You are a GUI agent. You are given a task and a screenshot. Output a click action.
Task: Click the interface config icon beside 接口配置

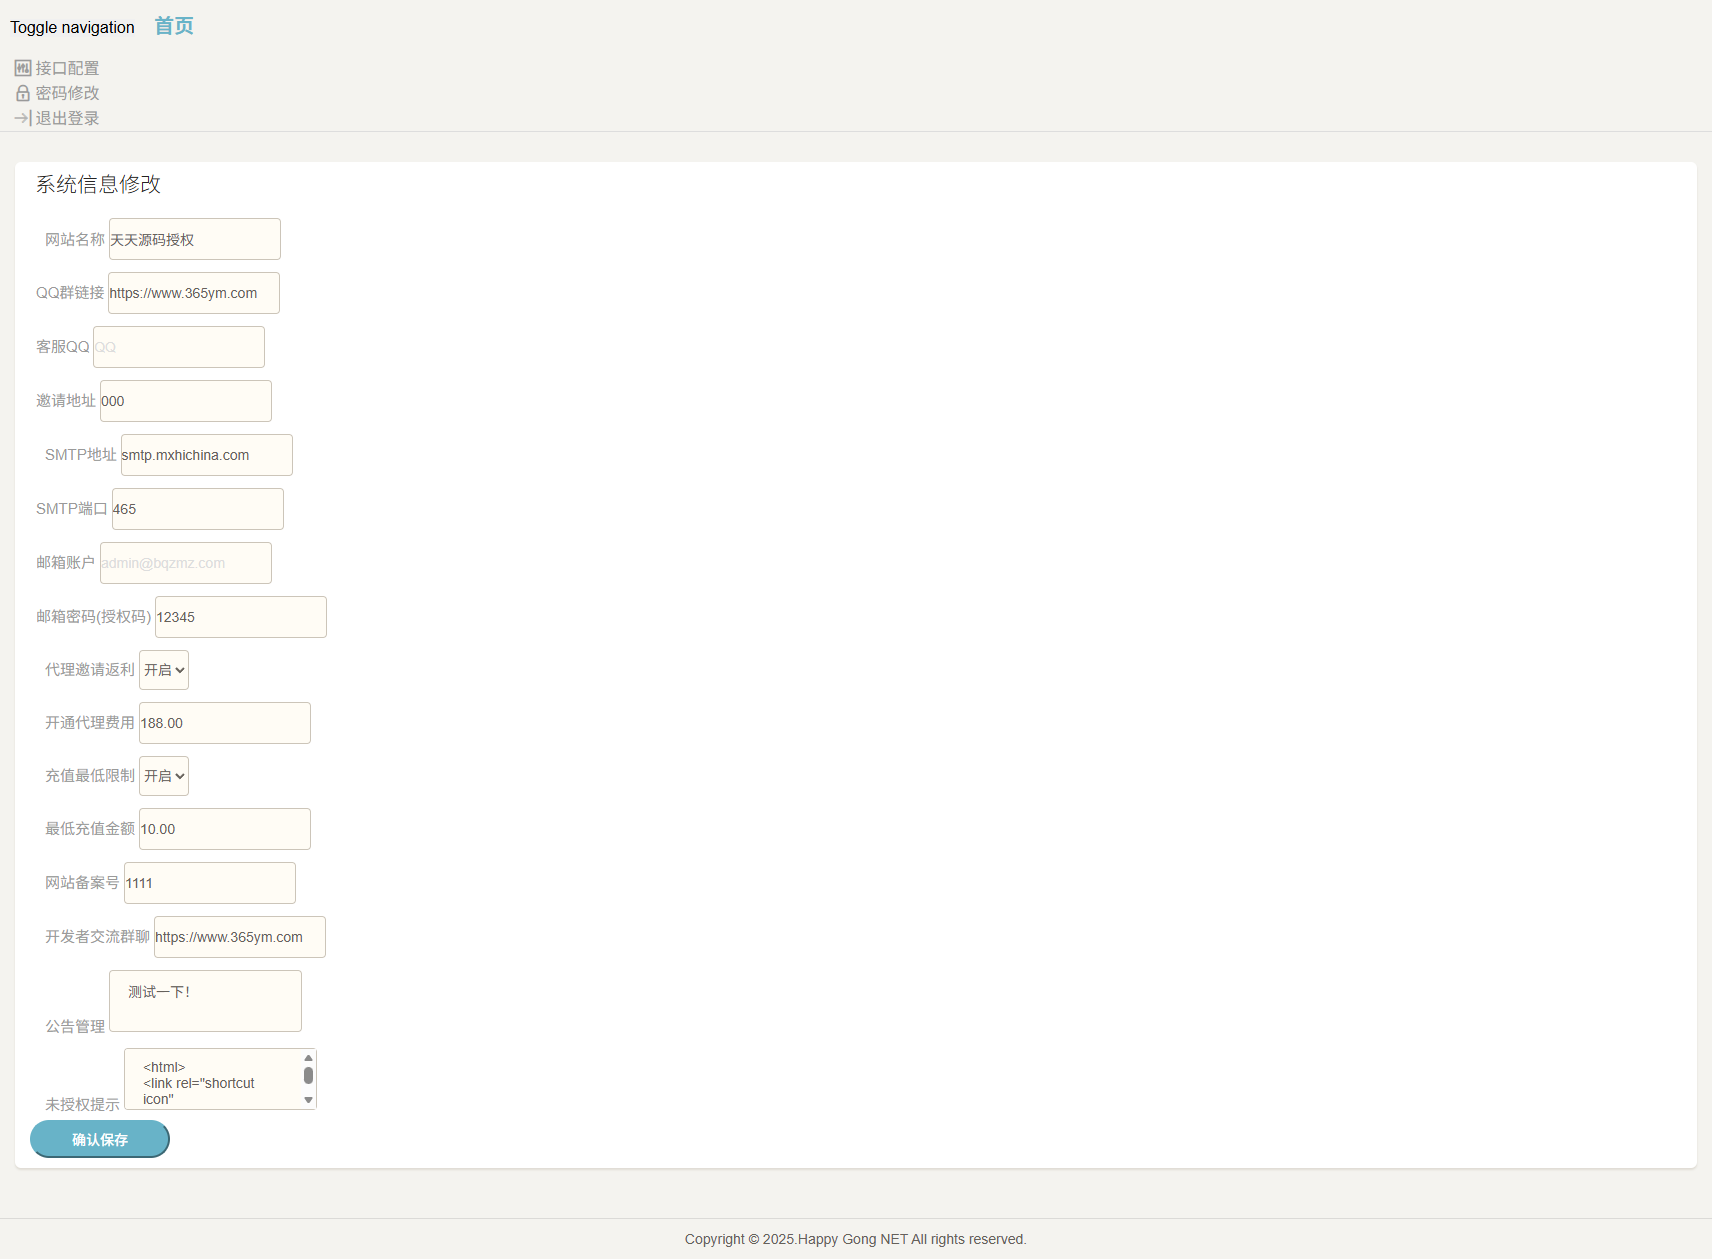click(x=22, y=68)
